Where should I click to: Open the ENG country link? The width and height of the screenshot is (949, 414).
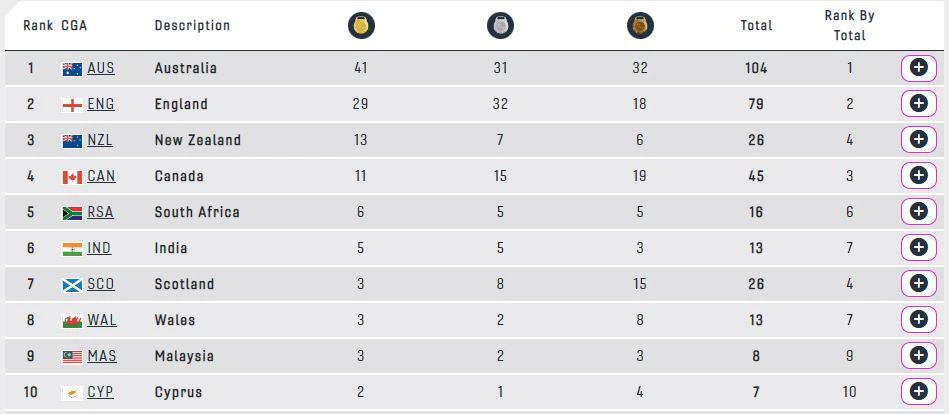(101, 104)
